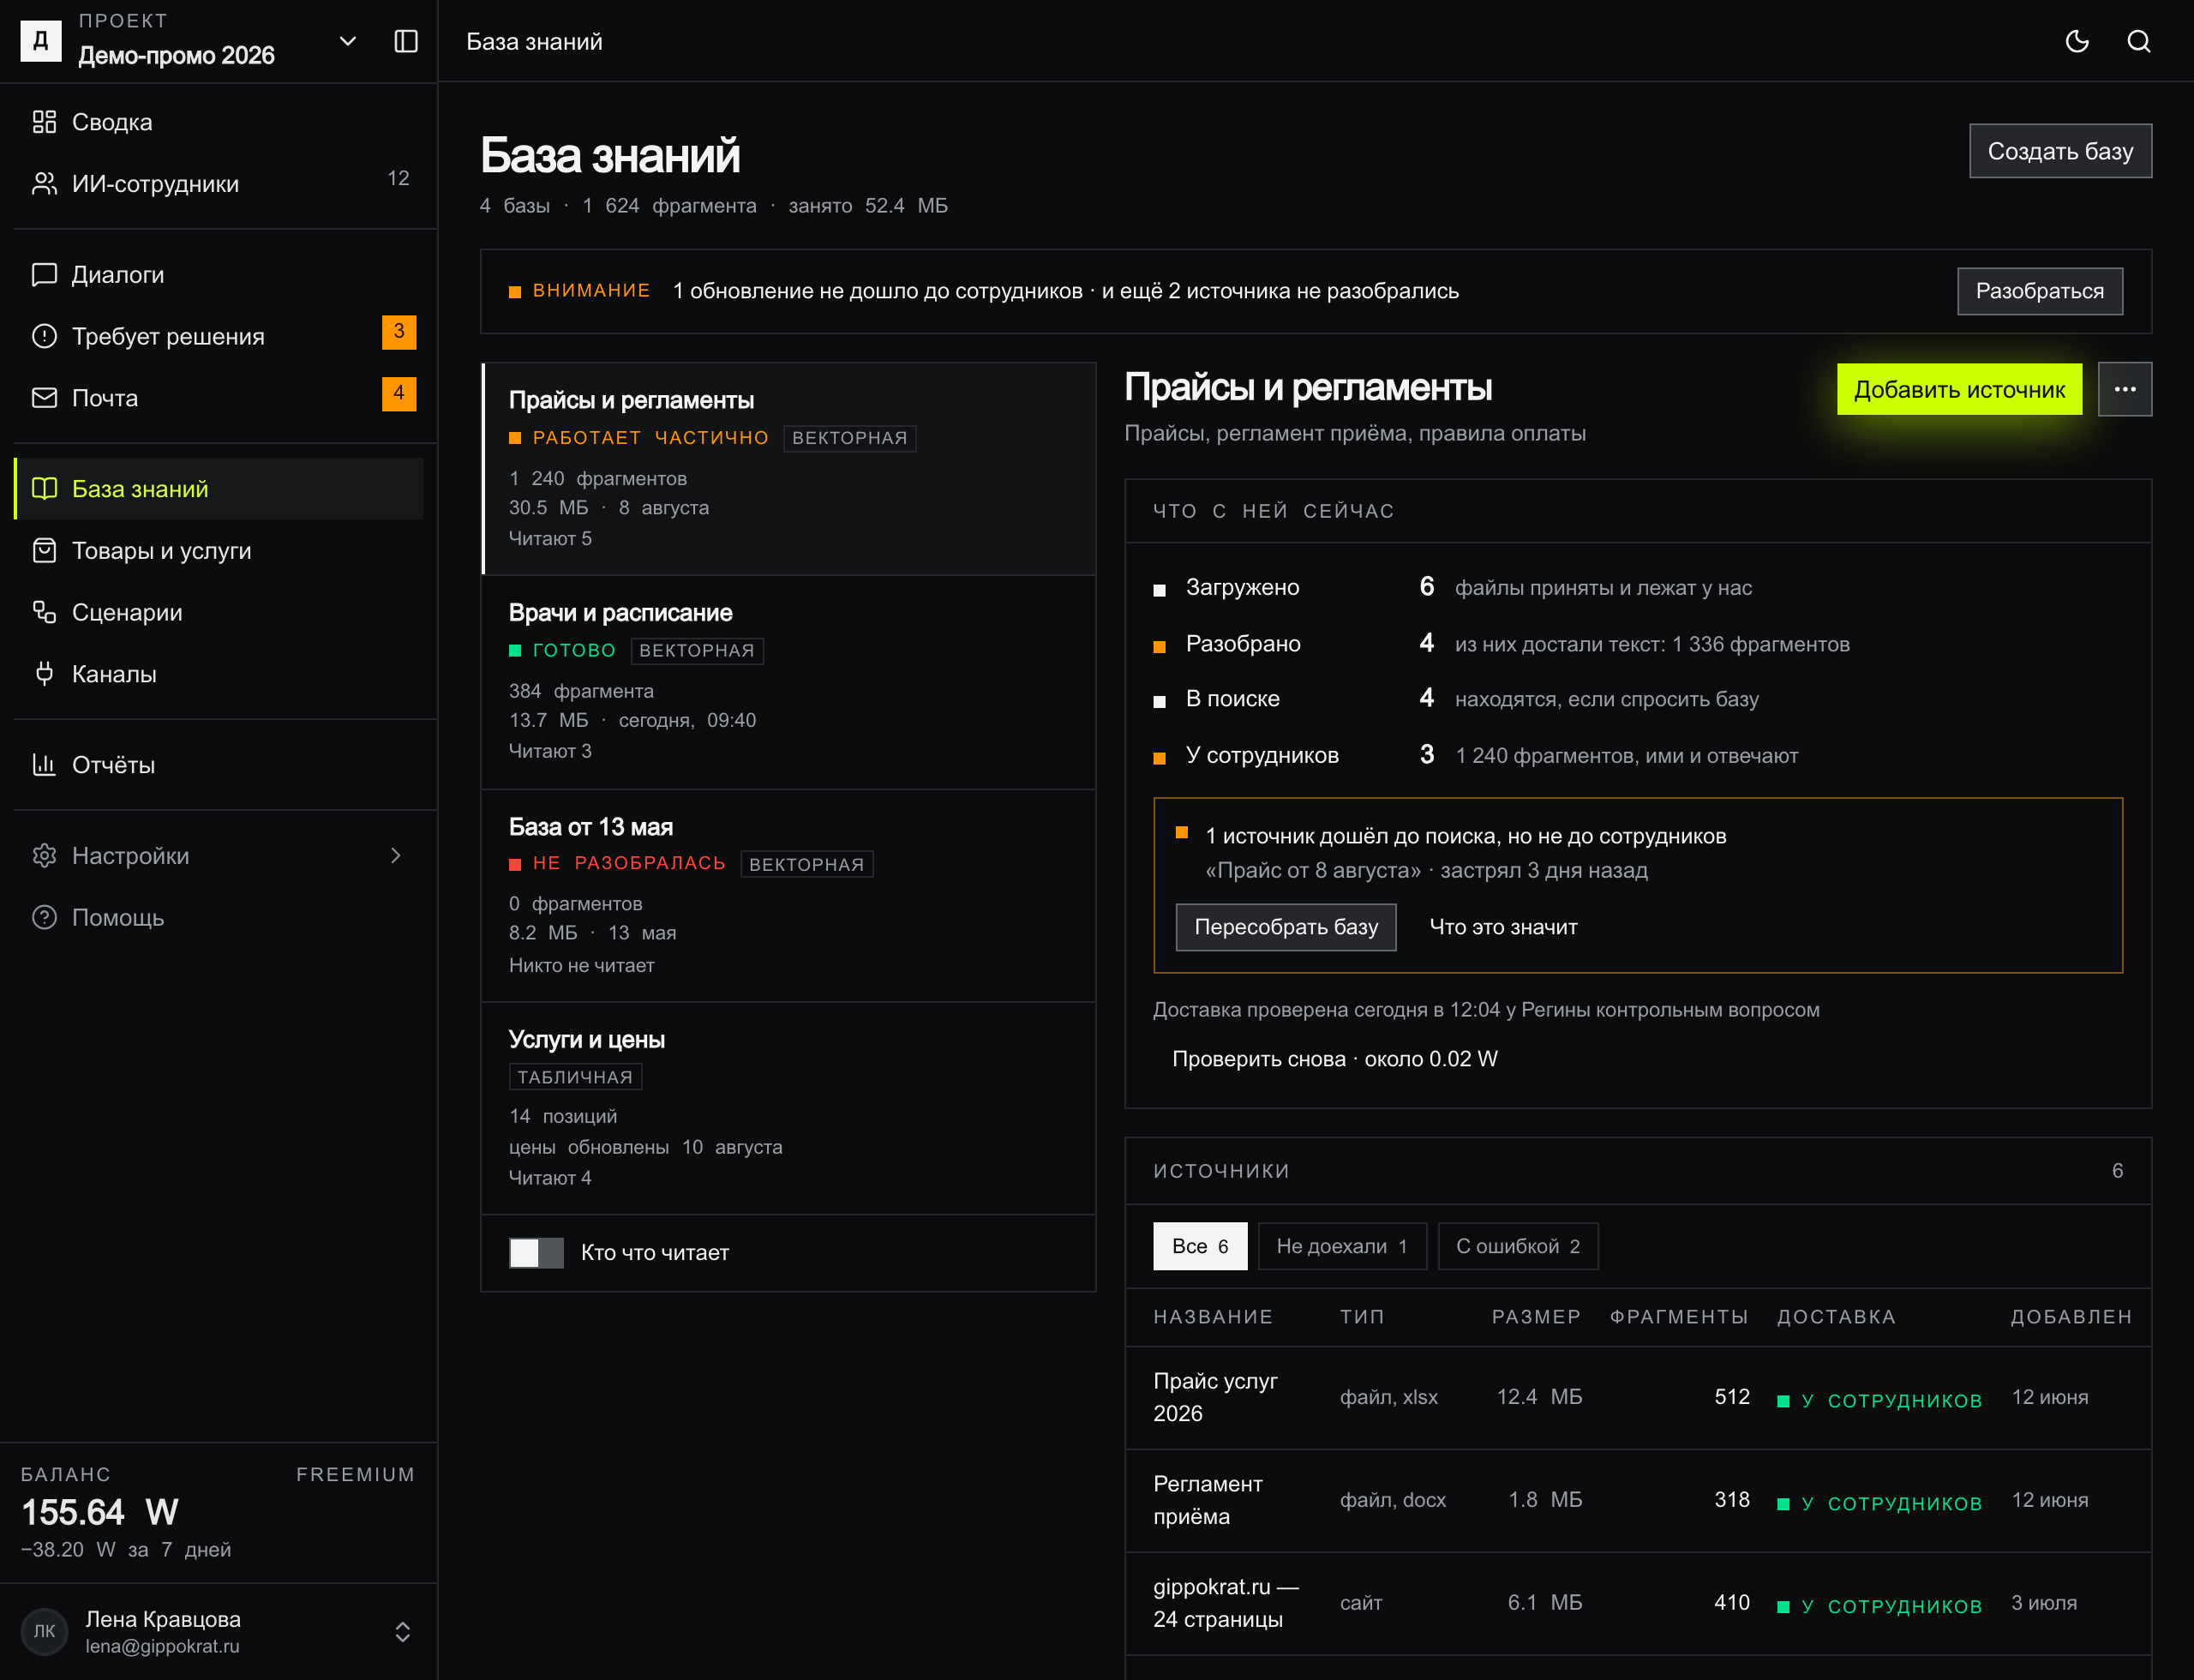The height and width of the screenshot is (1680, 2194).
Task: Click the Требует решения badge 3
Action: click(399, 332)
